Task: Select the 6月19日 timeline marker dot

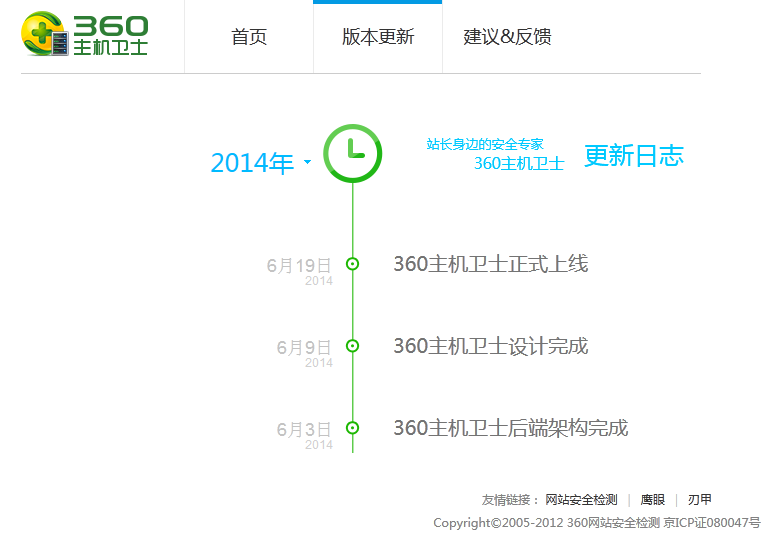Action: click(352, 264)
